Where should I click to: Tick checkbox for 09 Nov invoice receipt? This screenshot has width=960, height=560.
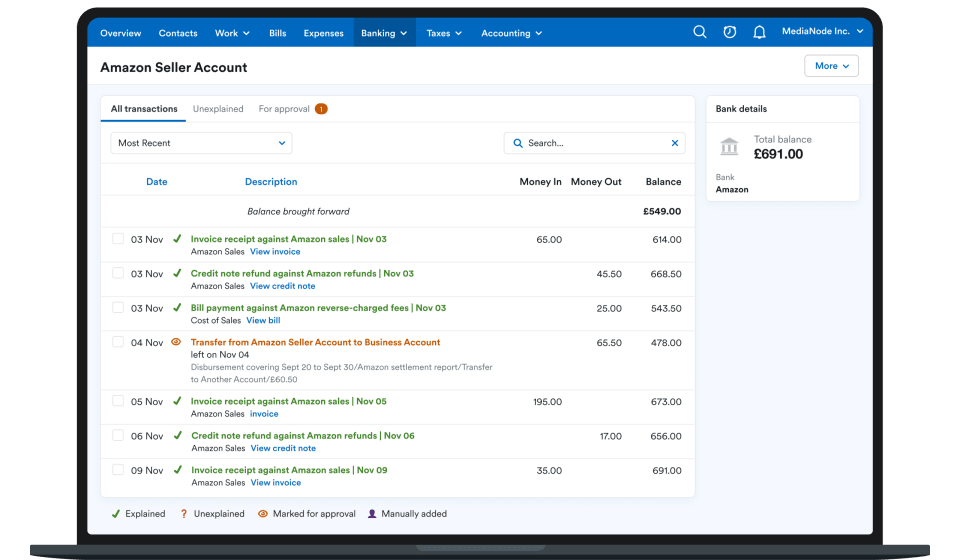tap(118, 469)
